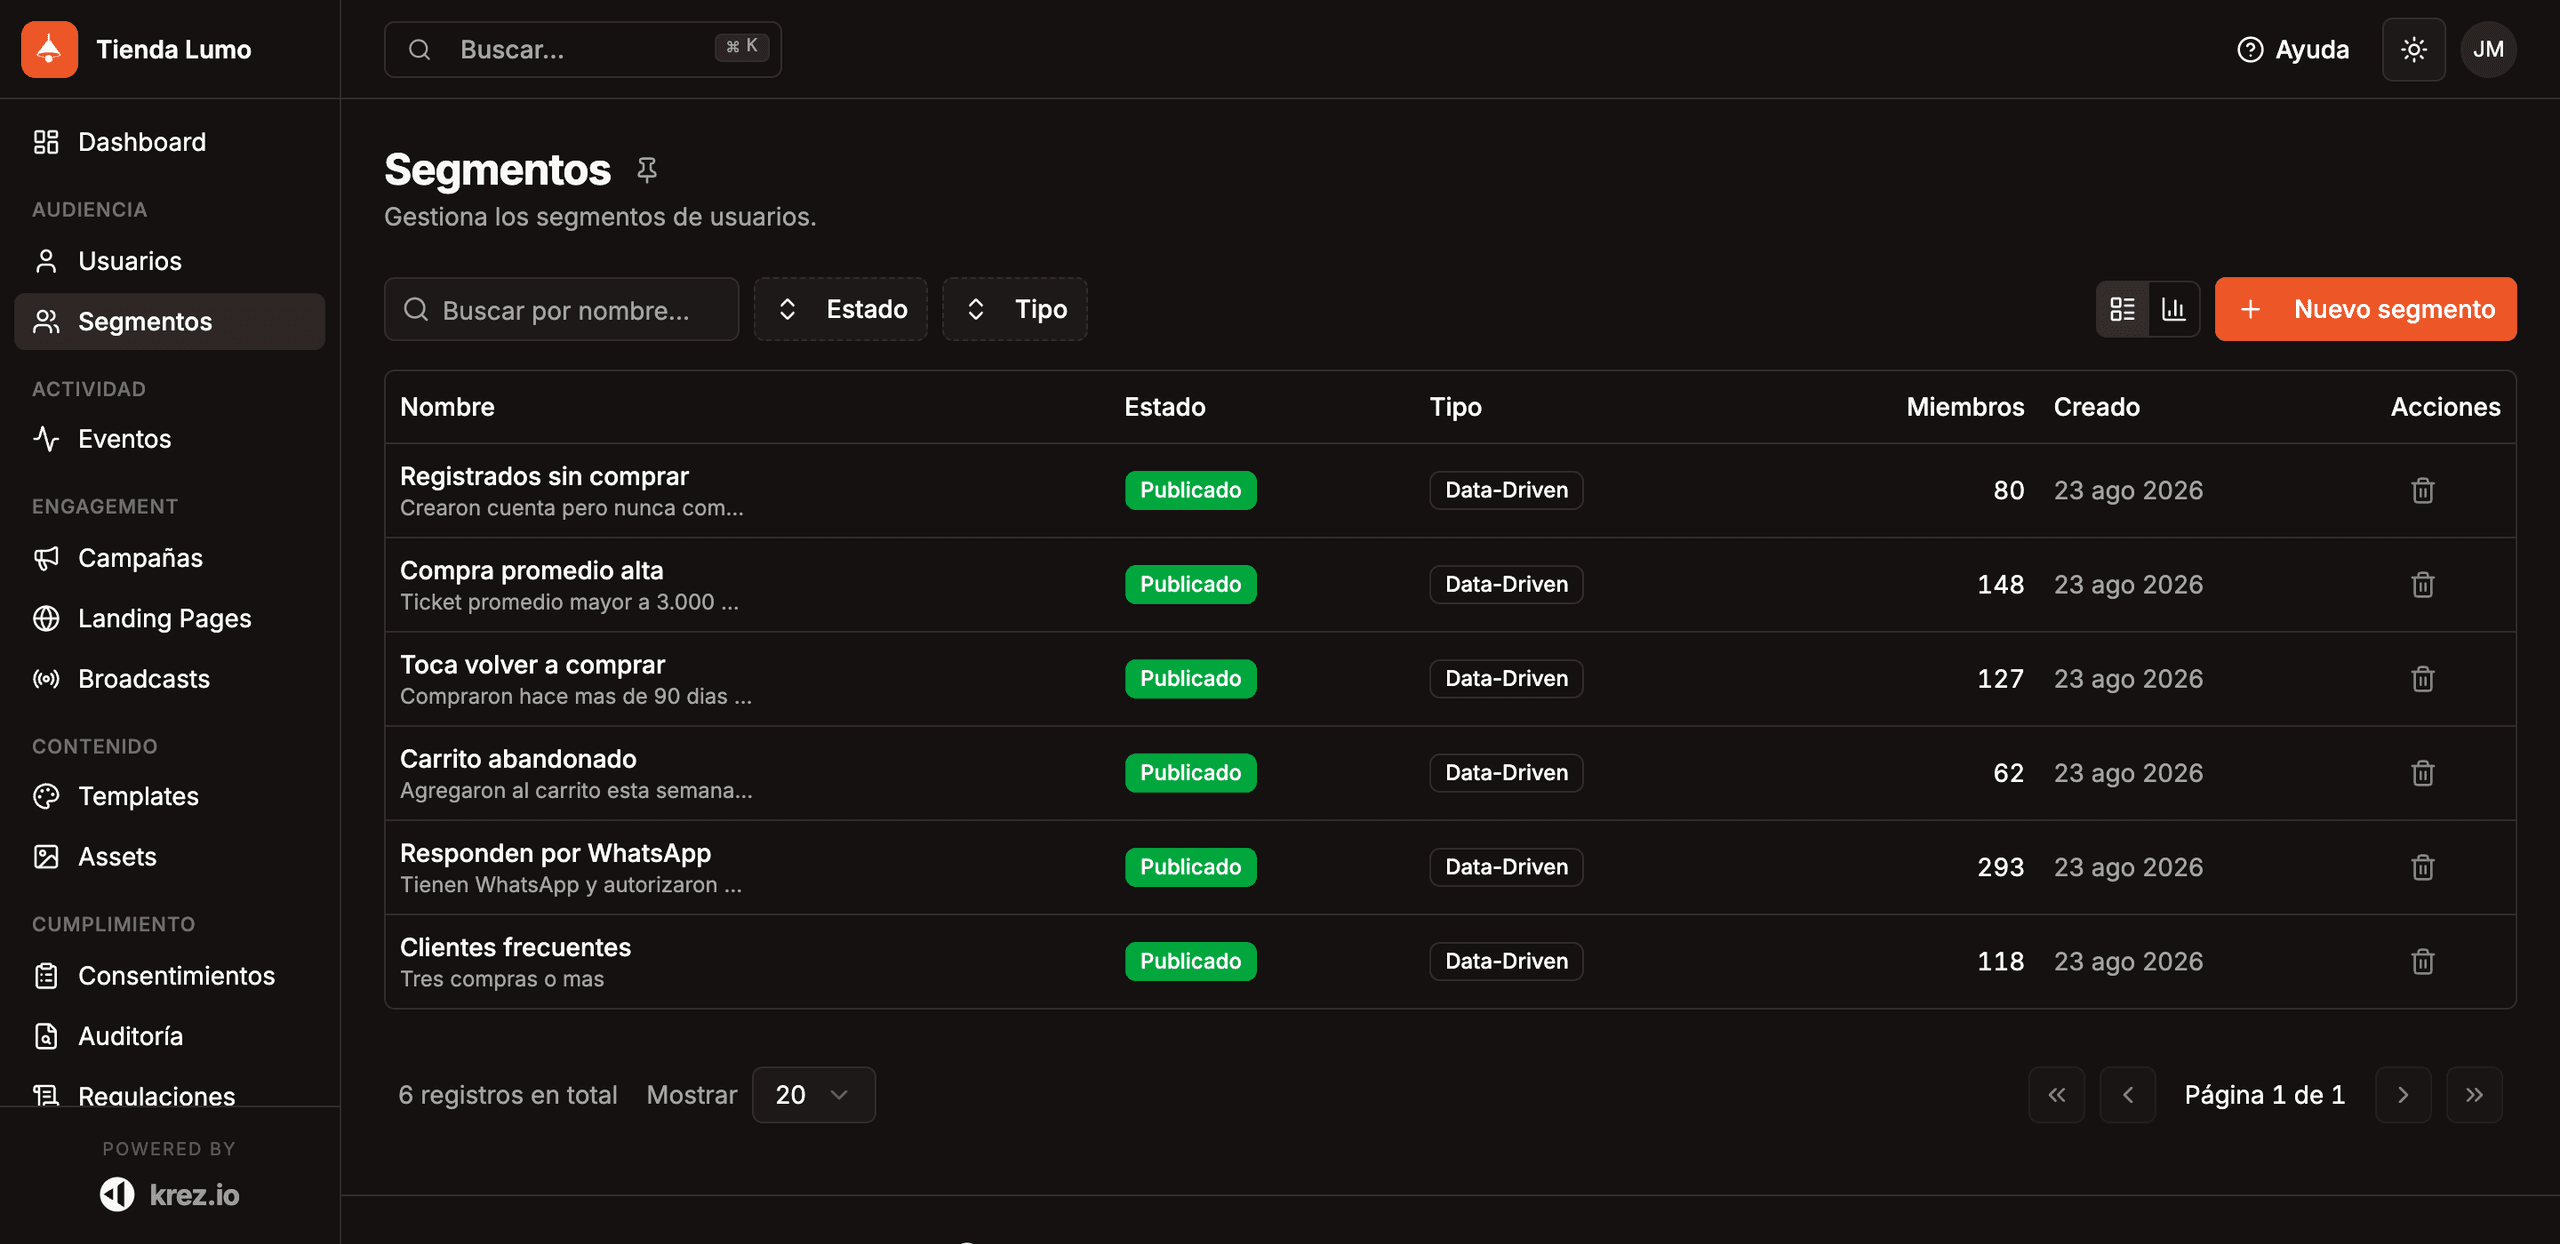The height and width of the screenshot is (1244, 2560).
Task: Expand the Mostrar 20 rows selector
Action: pyautogui.click(x=813, y=1095)
